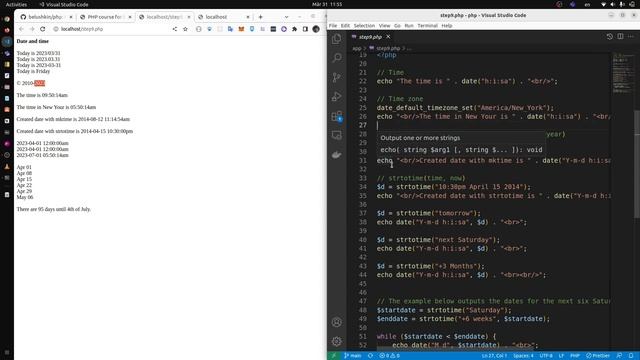
Task: Open the MetaMask fox extension
Action: pyautogui.click(x=241, y=29)
